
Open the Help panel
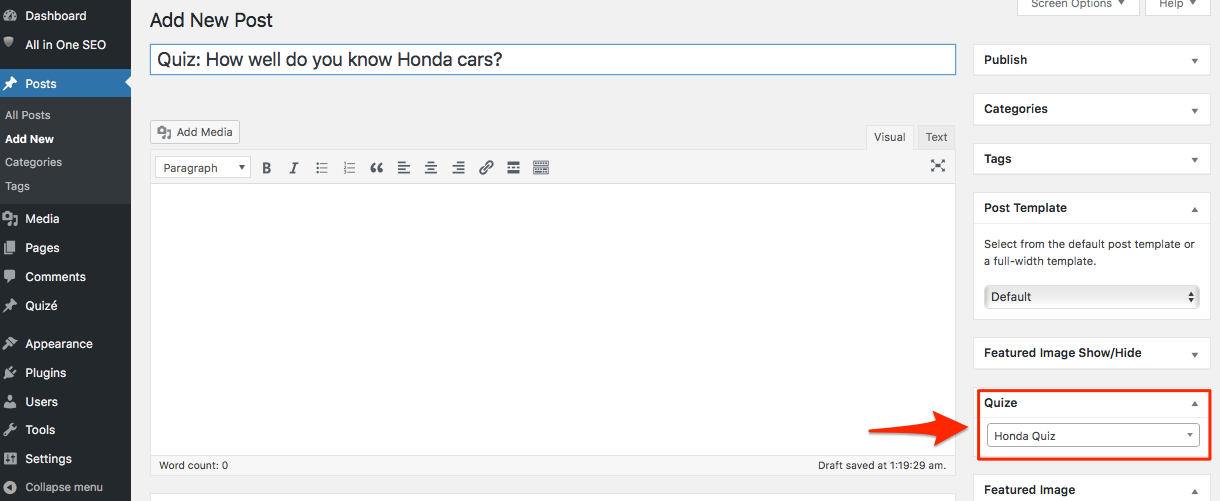1178,5
